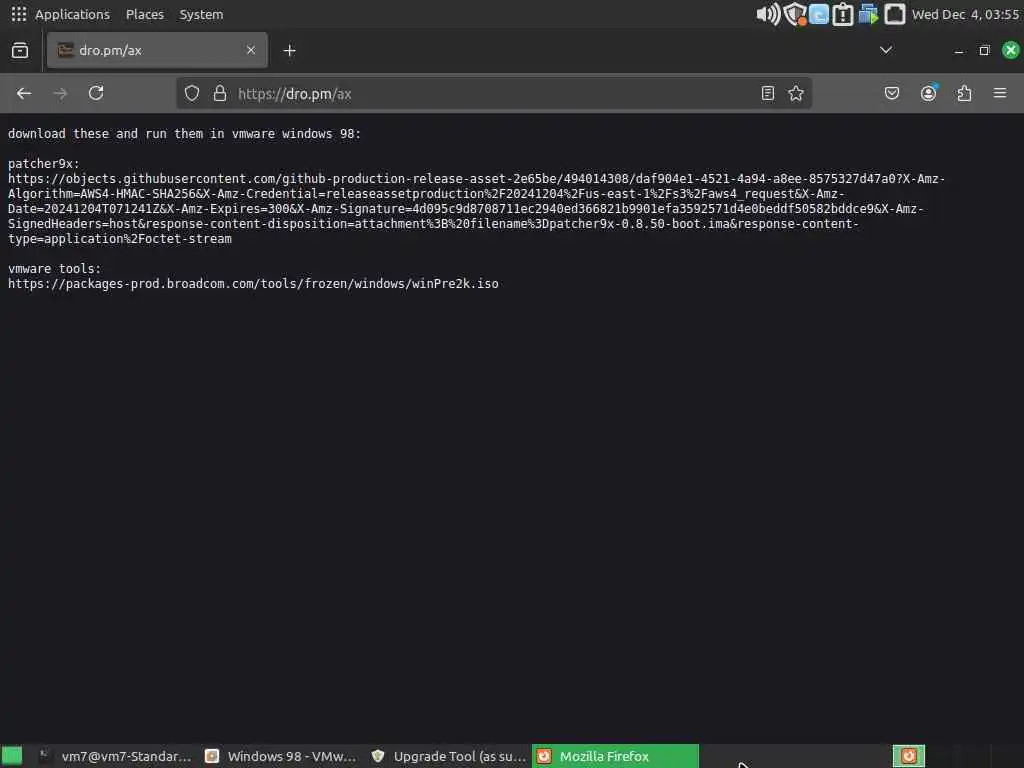This screenshot has height=768, width=1024.
Task: Click the workspace switcher Firefox thumbnail
Action: (908, 756)
